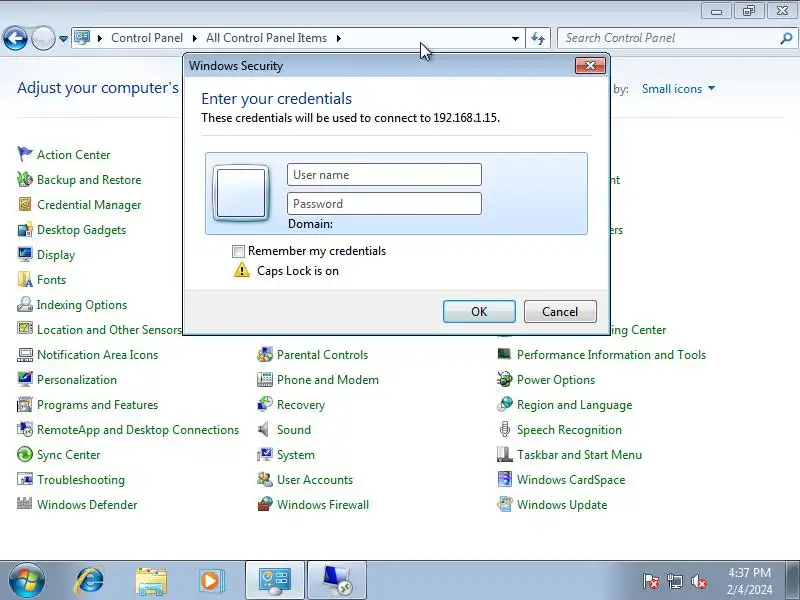This screenshot has width=800, height=600.
Task: Open Windows Defender link
Action: [x=87, y=505]
